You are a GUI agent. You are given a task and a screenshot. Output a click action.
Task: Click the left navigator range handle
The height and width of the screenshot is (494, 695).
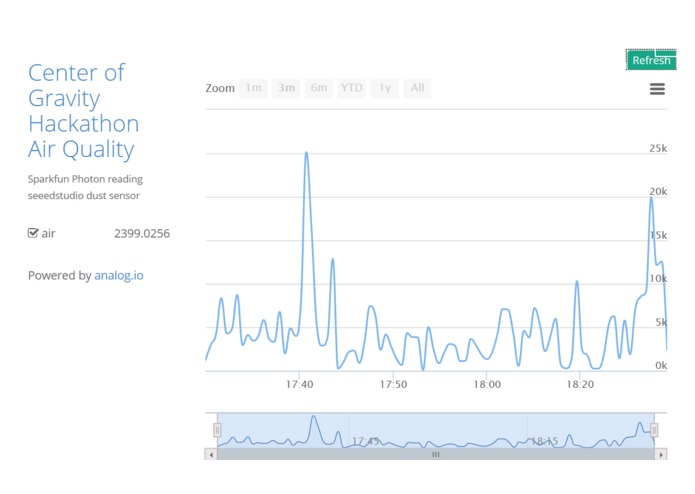tap(217, 430)
